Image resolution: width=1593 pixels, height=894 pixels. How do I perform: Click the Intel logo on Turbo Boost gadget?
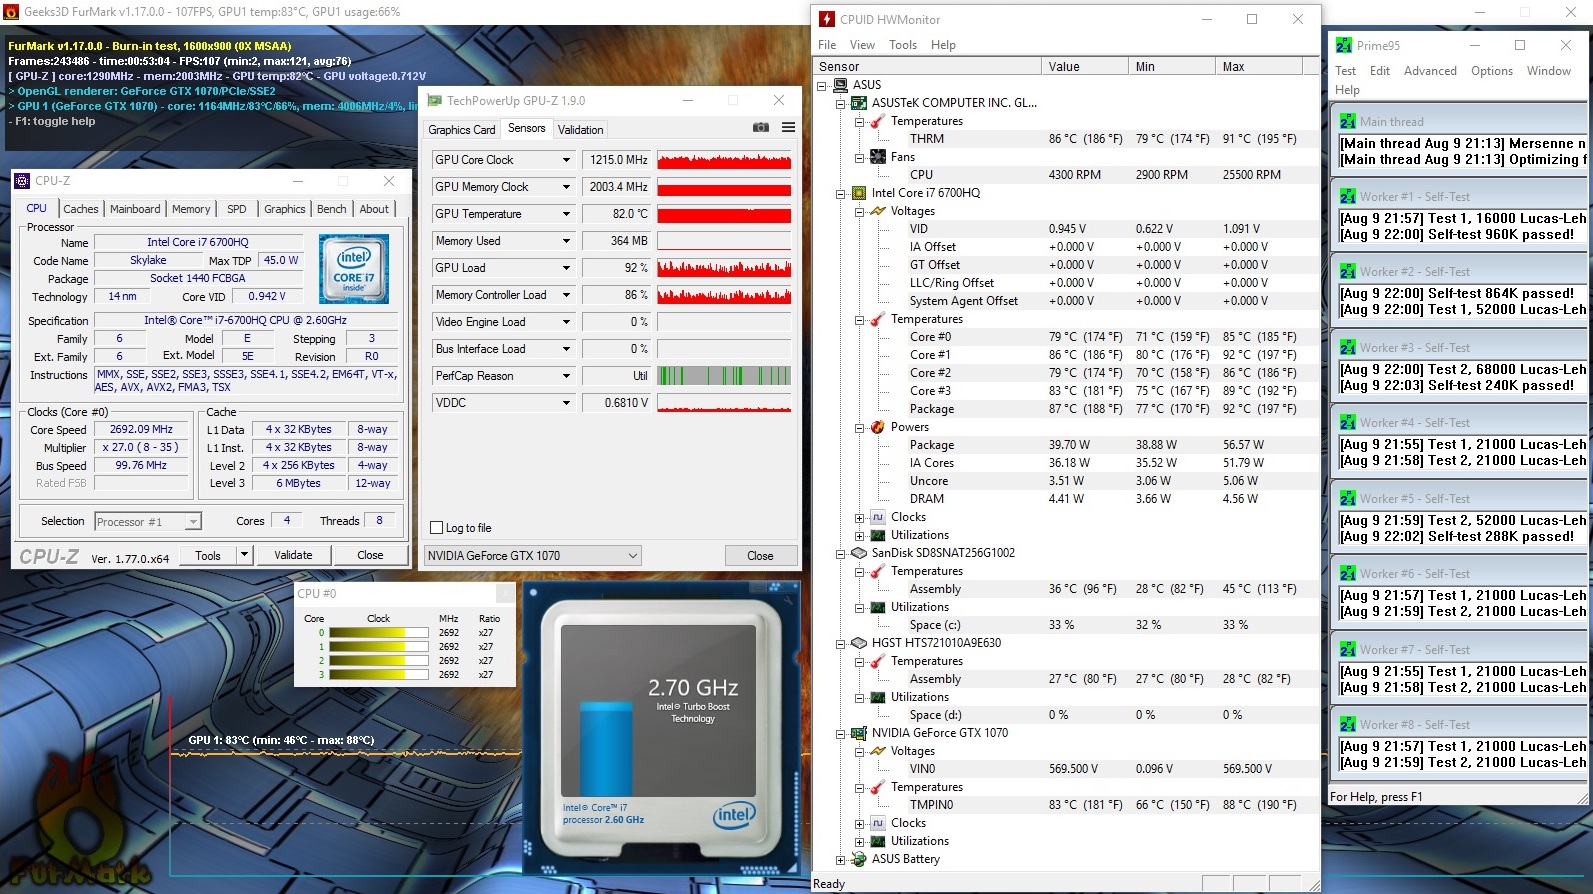734,815
